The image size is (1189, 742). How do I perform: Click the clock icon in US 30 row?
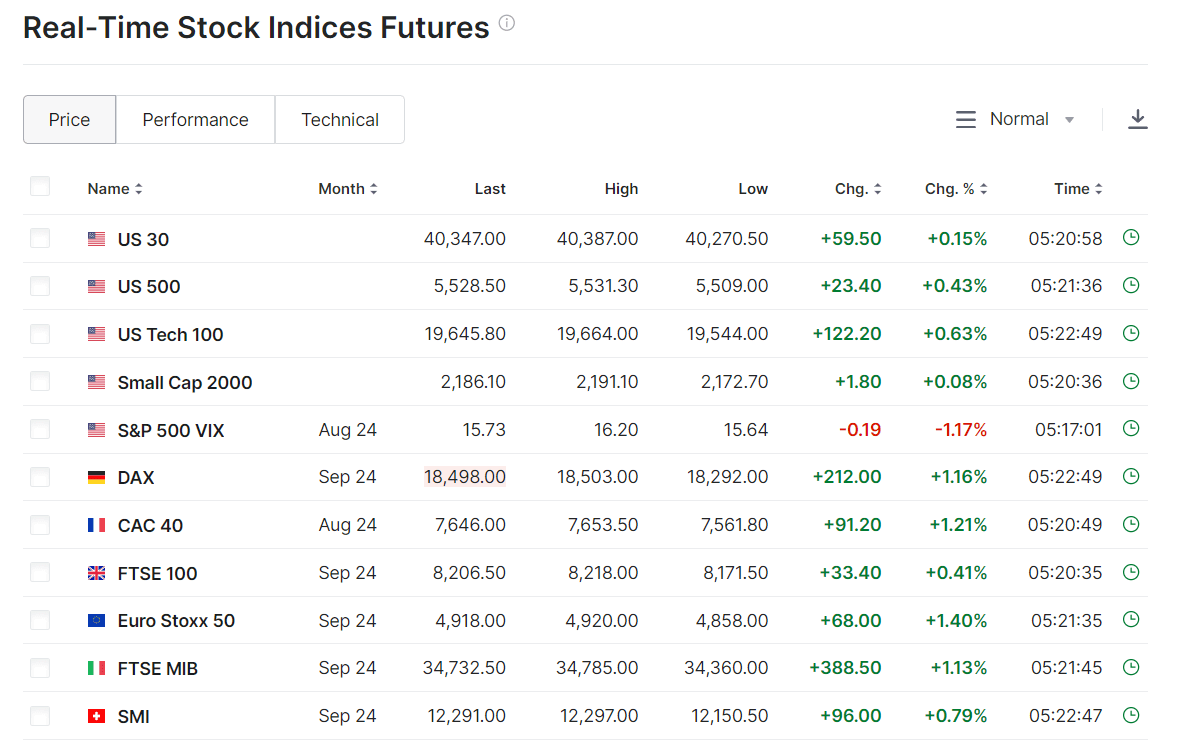(1131, 237)
